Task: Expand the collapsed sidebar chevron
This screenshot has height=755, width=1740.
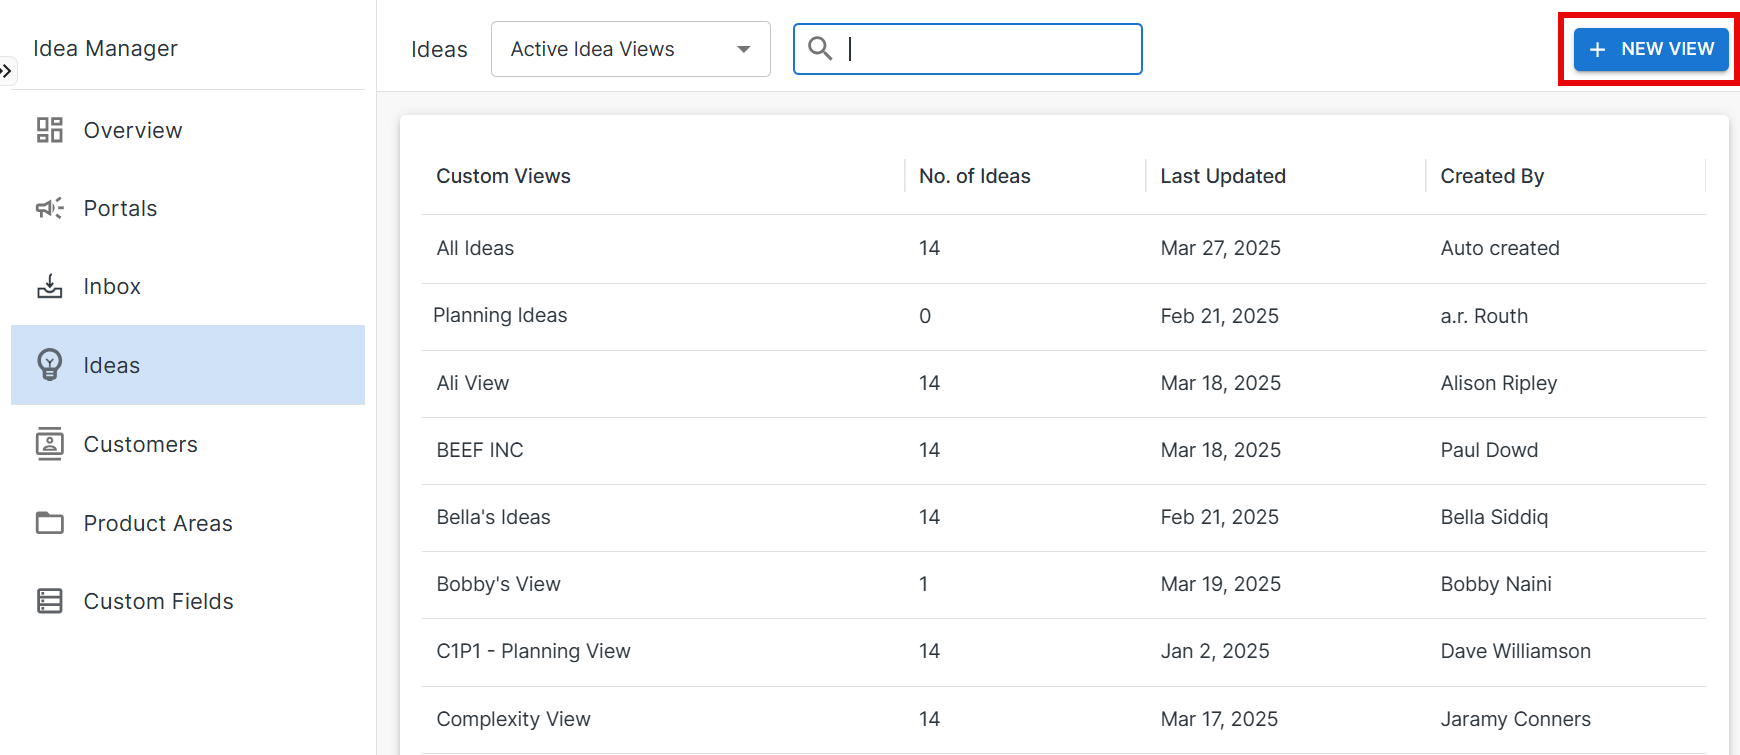Action: tap(8, 70)
